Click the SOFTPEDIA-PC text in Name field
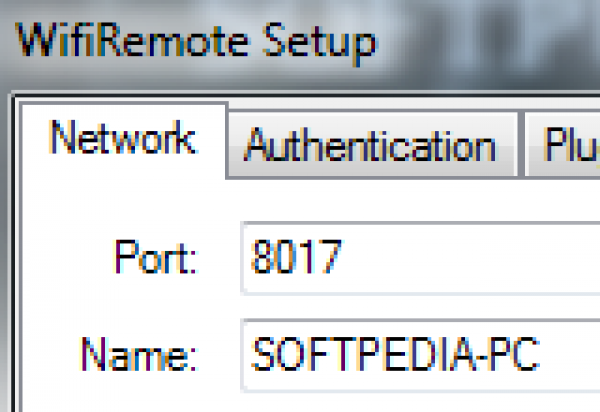 [x=396, y=353]
